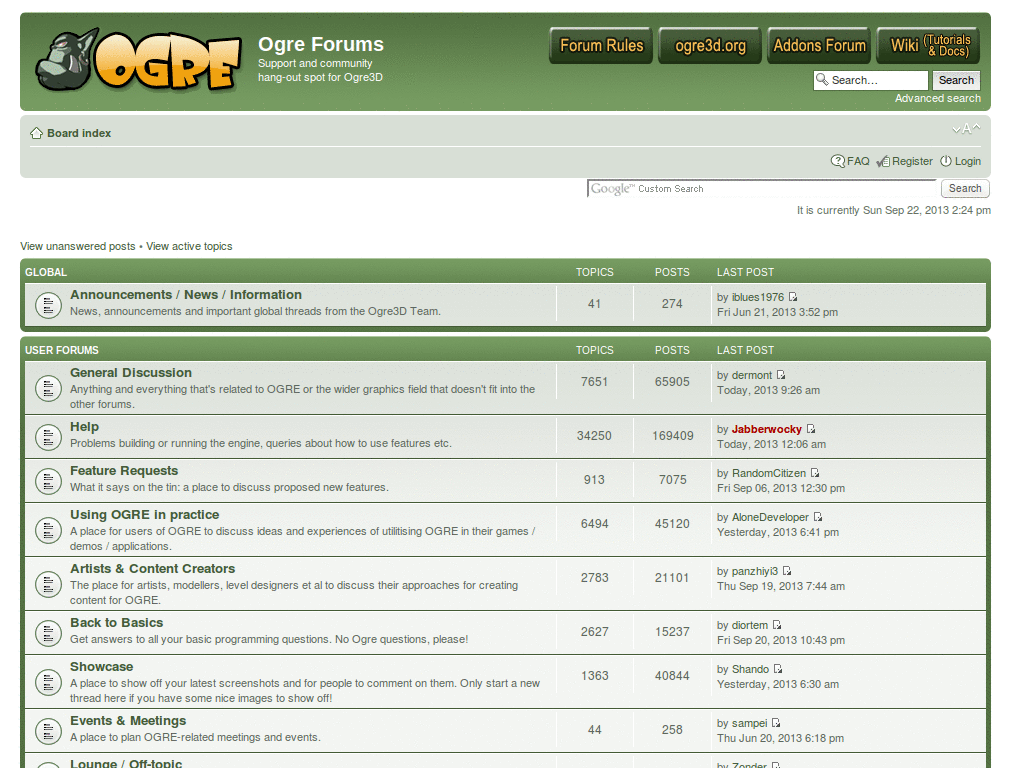View latest post icon next to panzhiyi3
Image resolution: width=1024 pixels, height=768 pixels.
(787, 571)
